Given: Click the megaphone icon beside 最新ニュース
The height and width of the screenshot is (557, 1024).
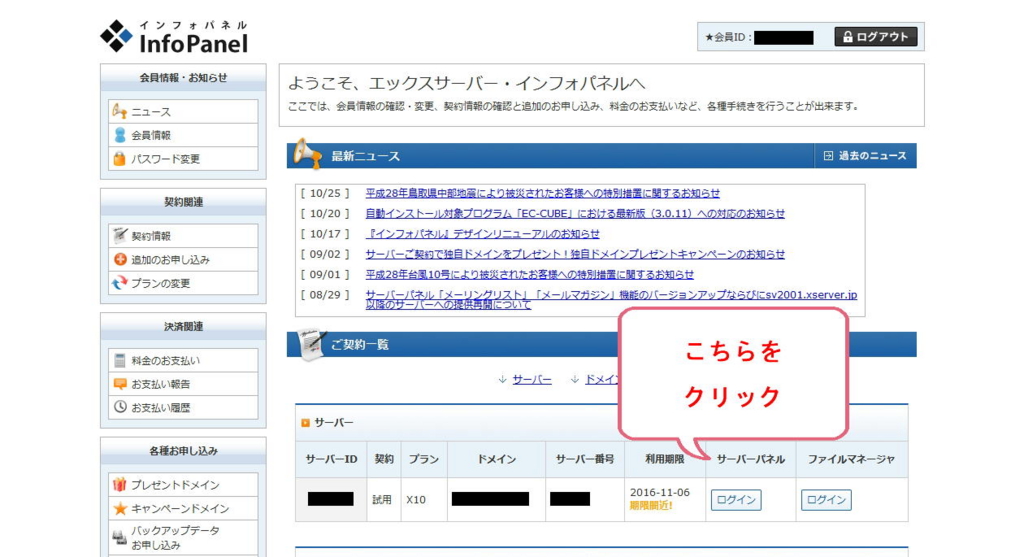Looking at the screenshot, I should click(x=306, y=153).
